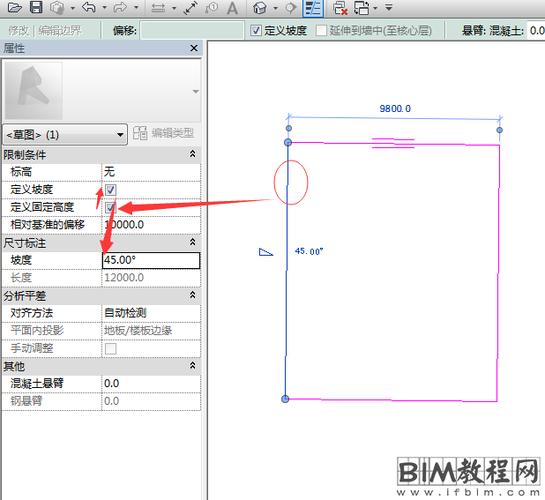This screenshot has height=500, width=545.
Task: Click the 相对基准的偏移 value field
Action: click(x=151, y=225)
